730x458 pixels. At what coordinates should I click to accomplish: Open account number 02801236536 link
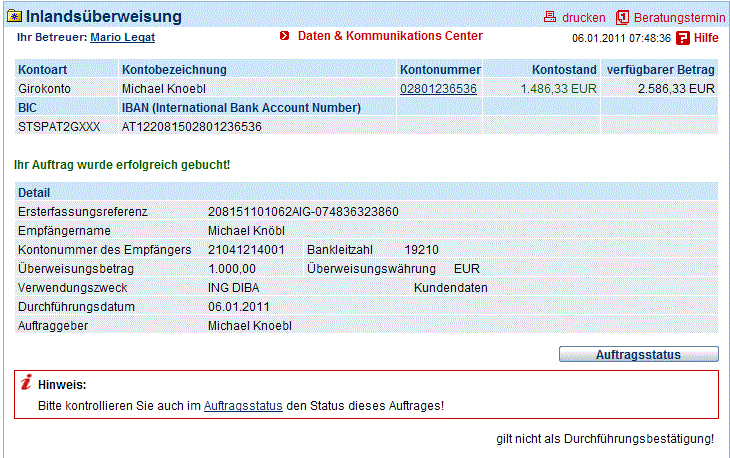pos(438,89)
